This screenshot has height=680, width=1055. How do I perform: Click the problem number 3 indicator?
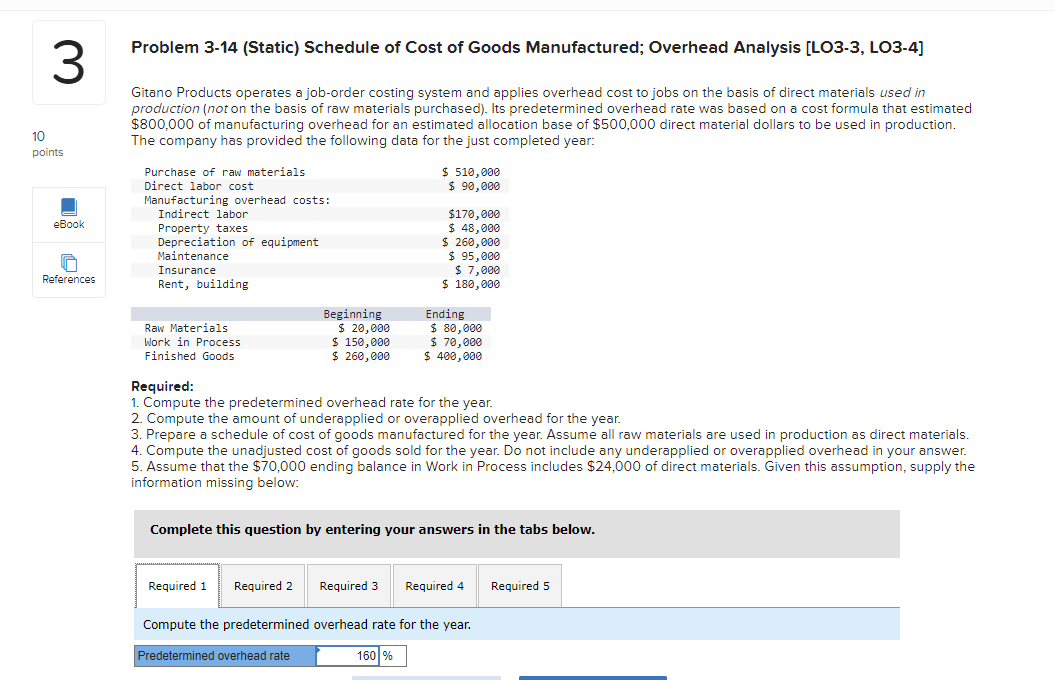click(68, 62)
